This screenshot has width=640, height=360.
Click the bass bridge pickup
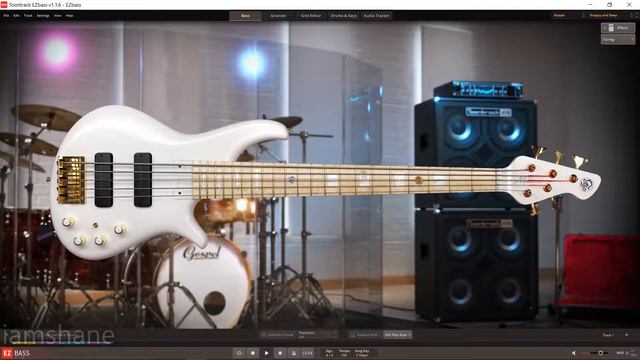pyautogui.click(x=104, y=180)
